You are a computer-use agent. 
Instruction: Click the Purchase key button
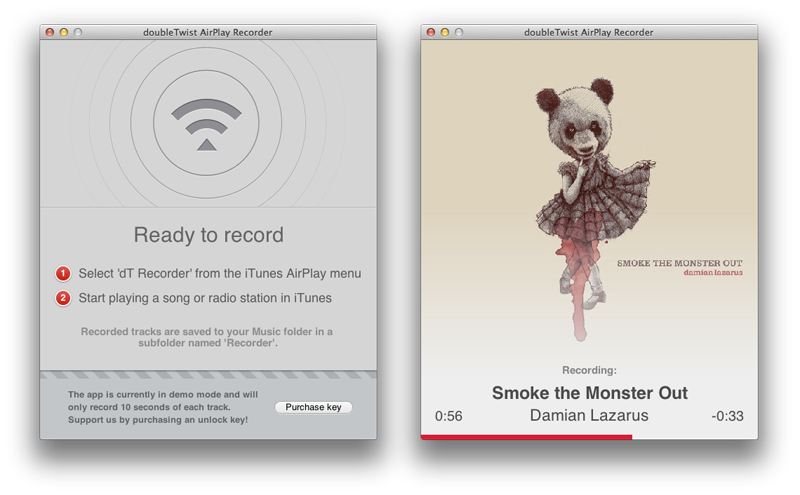313,407
